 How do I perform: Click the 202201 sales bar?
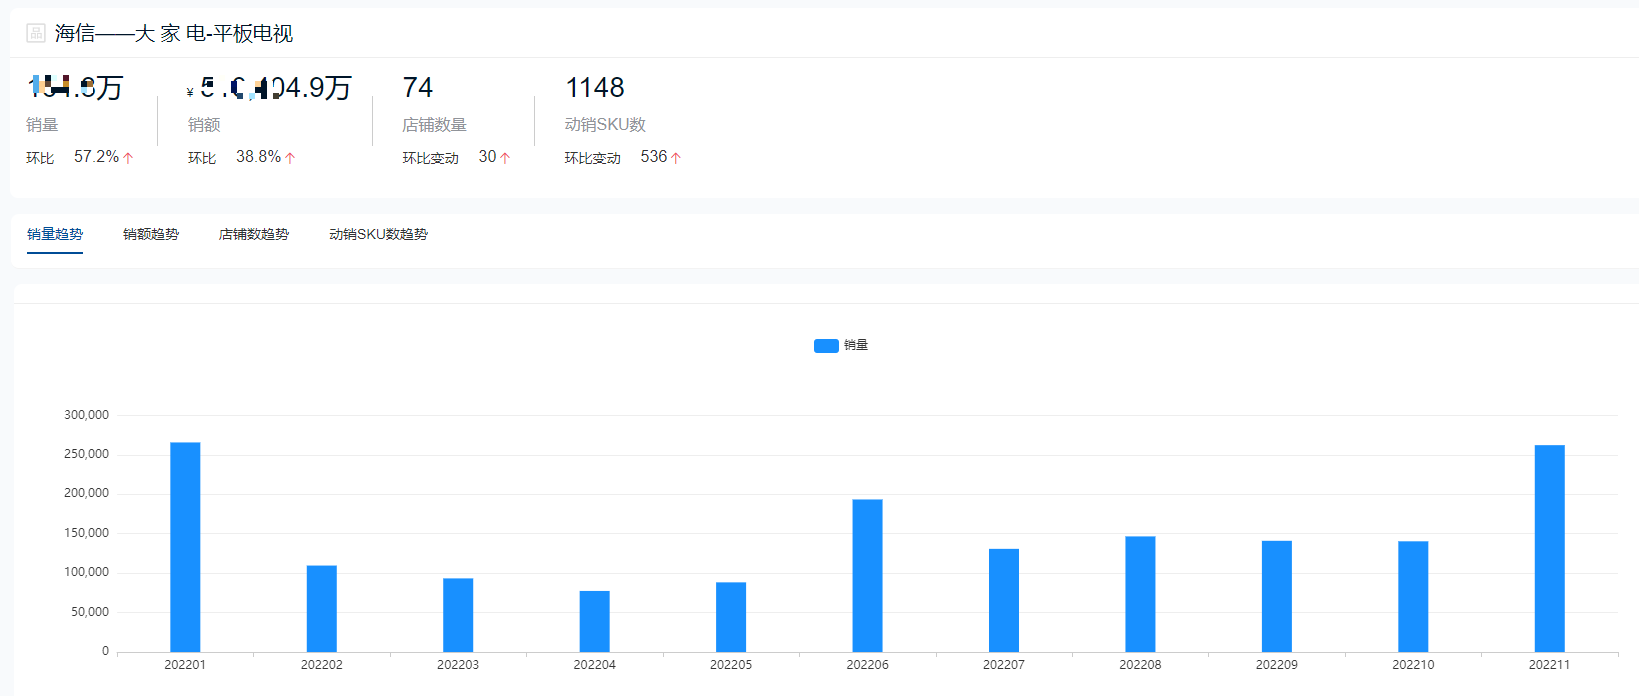185,547
